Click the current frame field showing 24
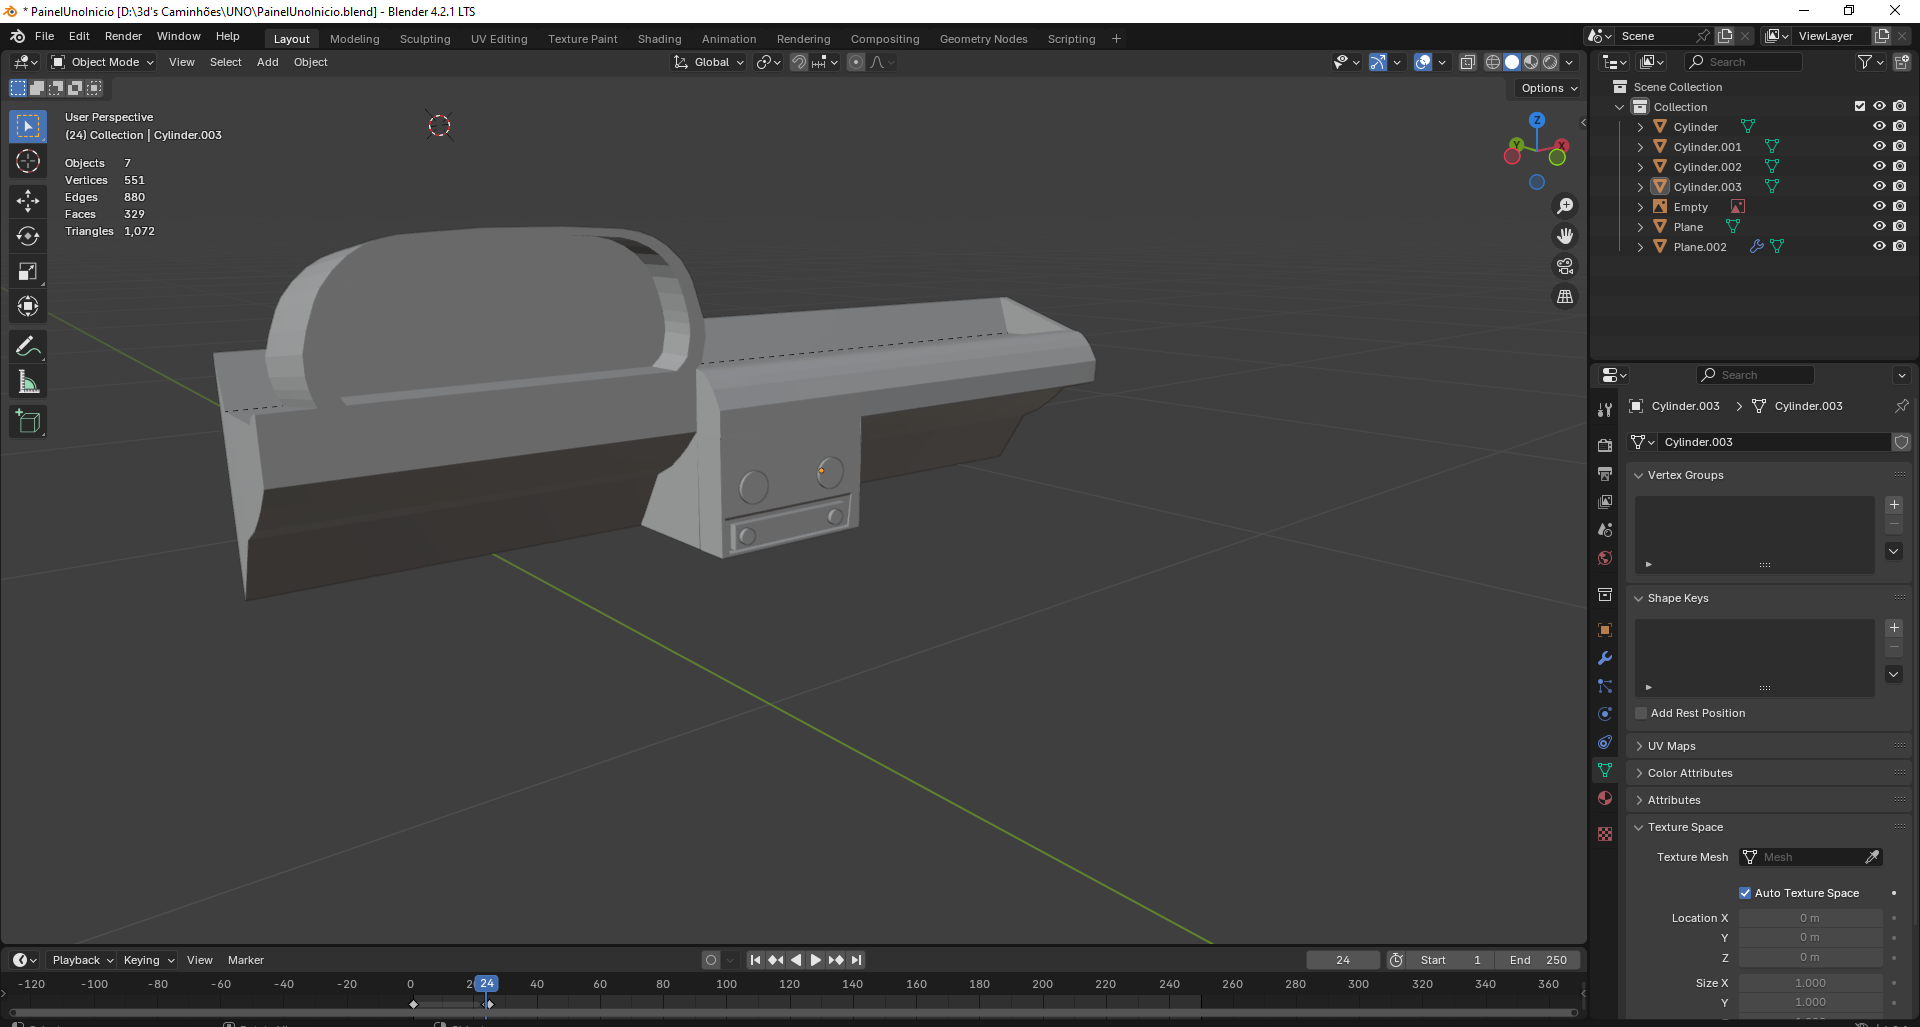This screenshot has height=1027, width=1920. [x=1343, y=960]
